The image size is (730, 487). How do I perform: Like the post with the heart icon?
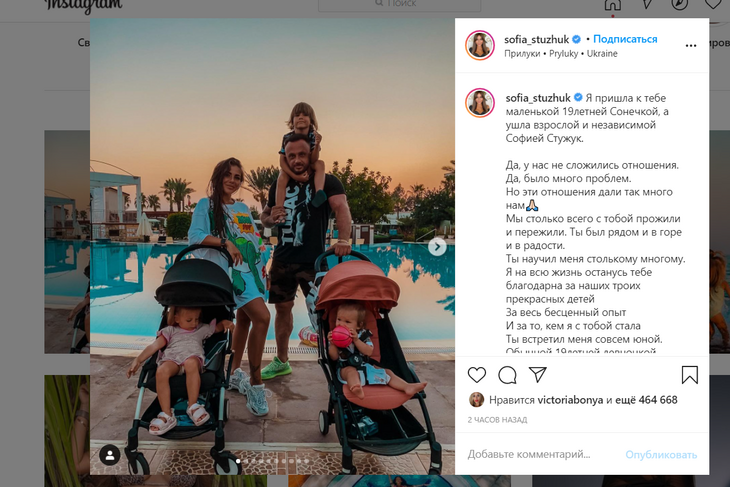pos(477,375)
